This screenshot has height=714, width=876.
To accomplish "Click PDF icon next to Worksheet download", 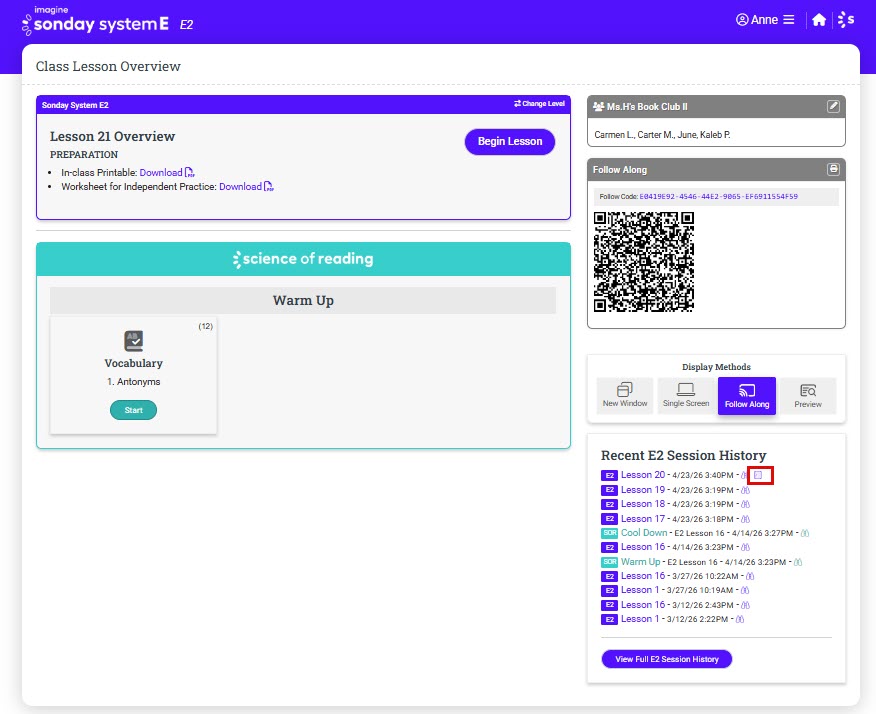I will (x=269, y=186).
